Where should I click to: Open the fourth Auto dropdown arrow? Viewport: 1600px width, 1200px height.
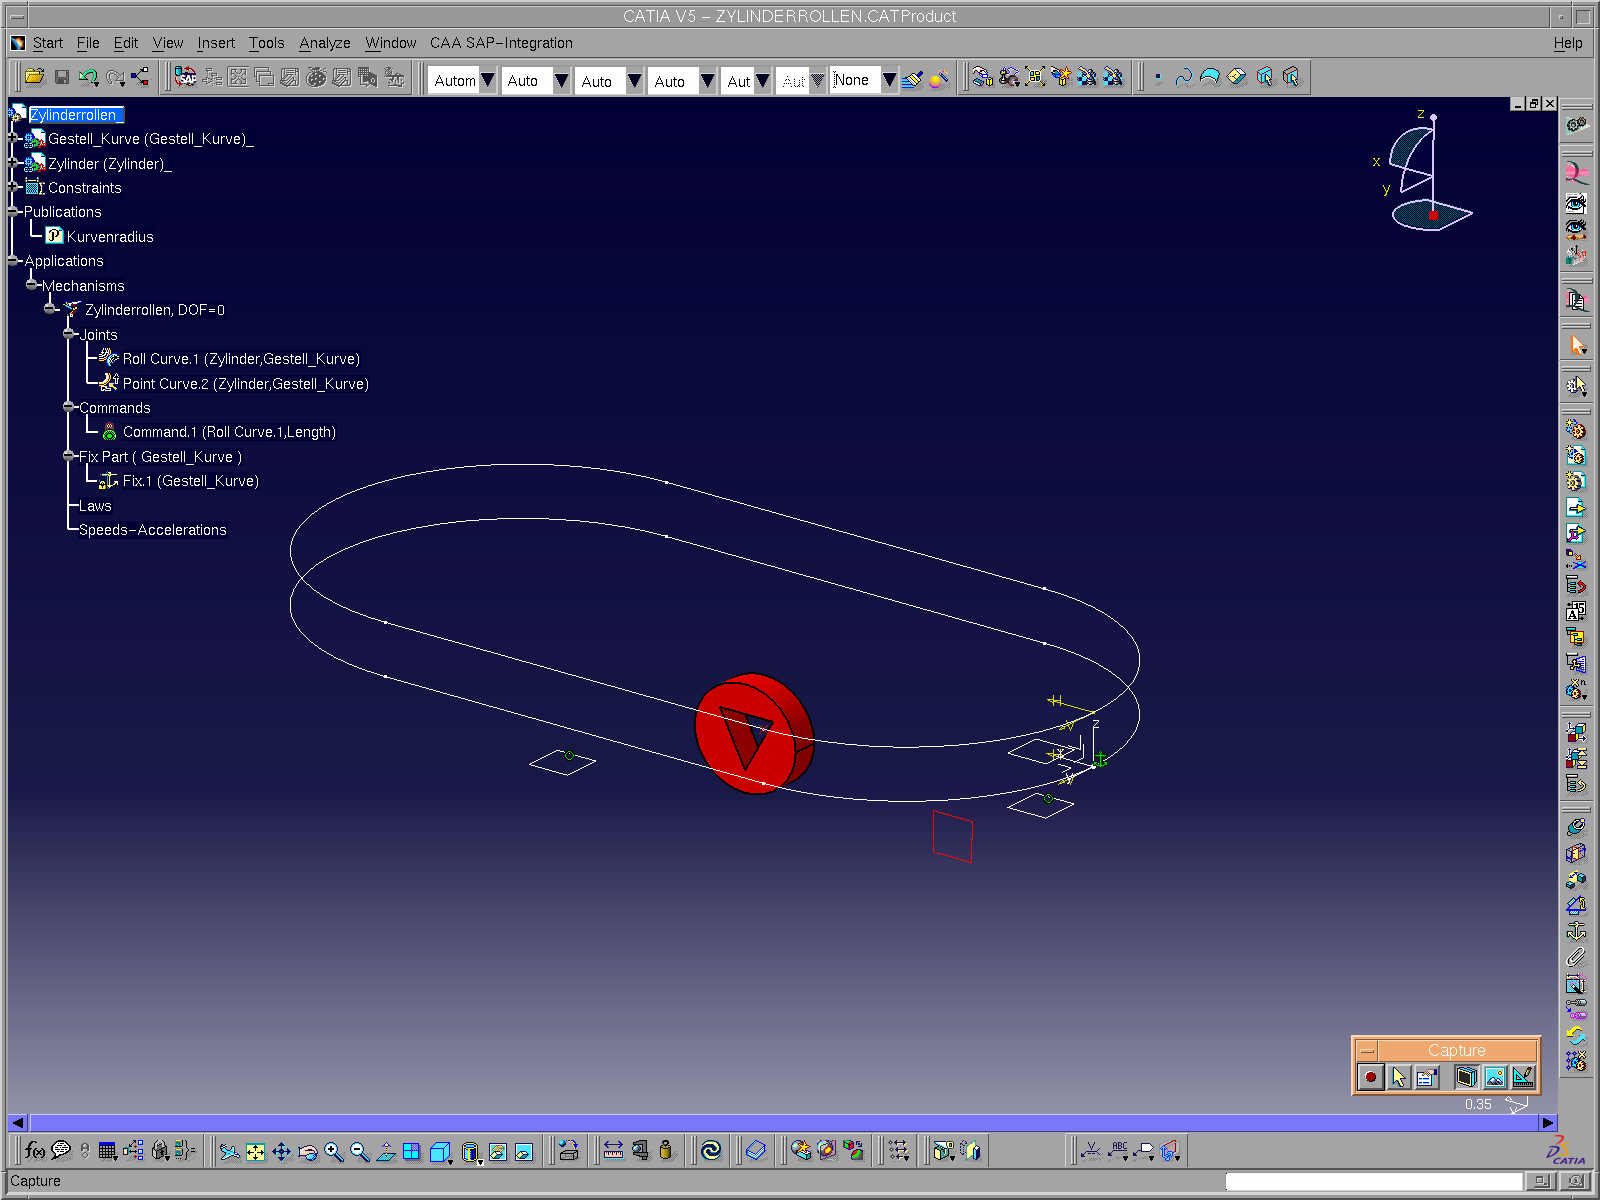[707, 80]
